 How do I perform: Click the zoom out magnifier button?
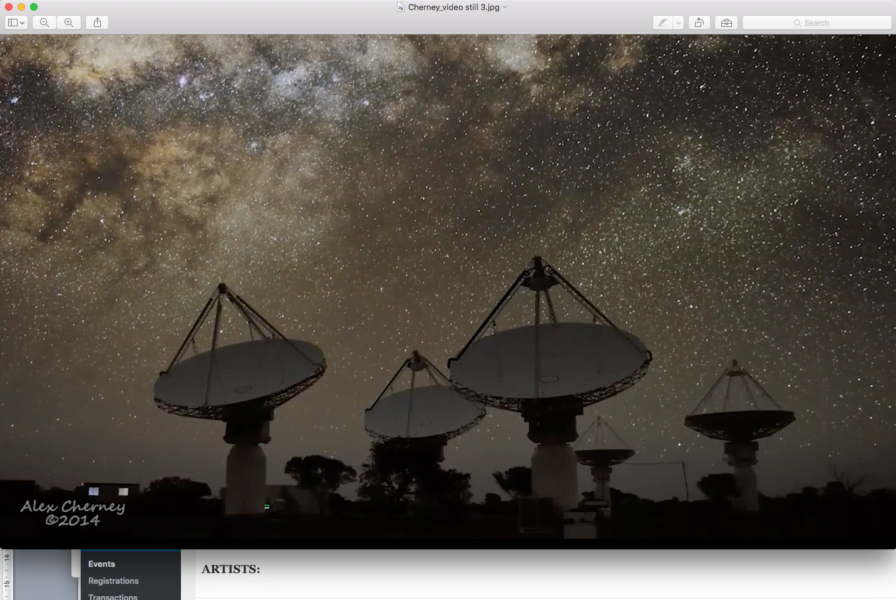point(44,22)
